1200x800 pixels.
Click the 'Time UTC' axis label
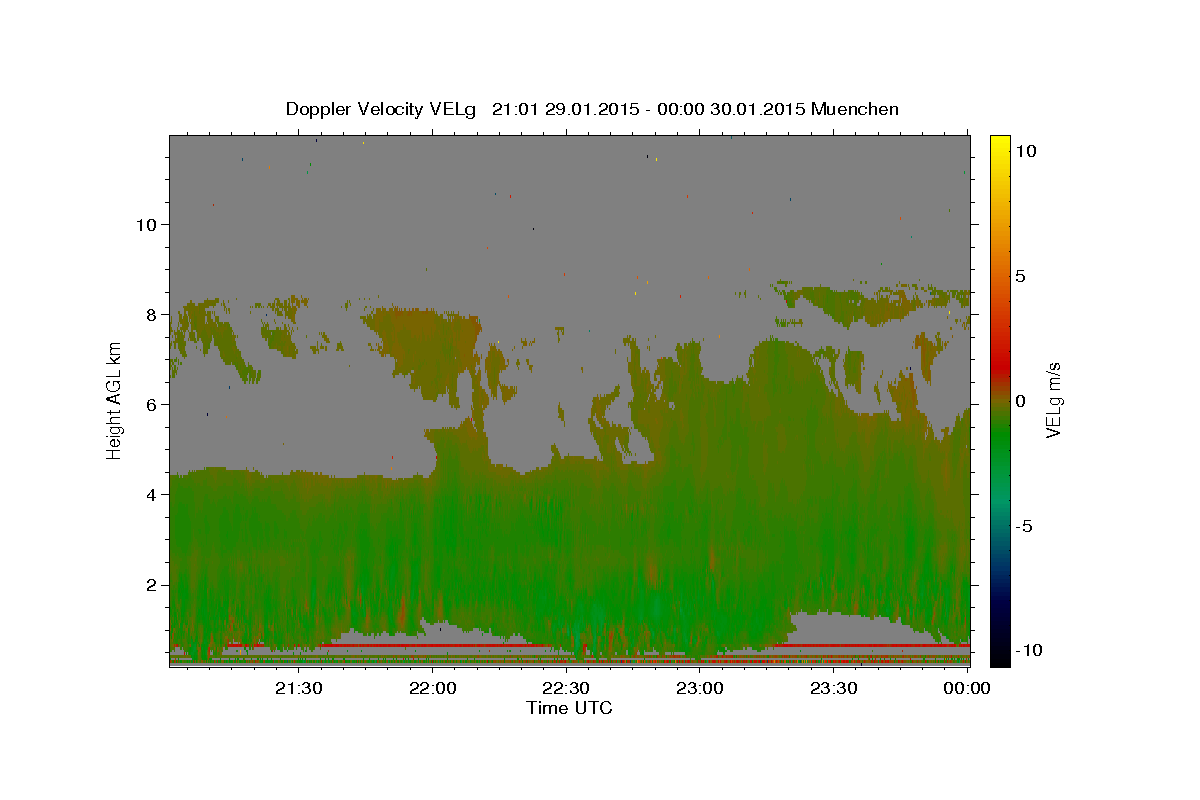[x=569, y=708]
